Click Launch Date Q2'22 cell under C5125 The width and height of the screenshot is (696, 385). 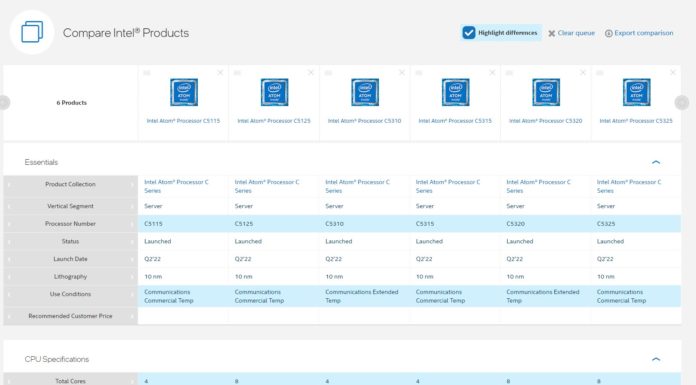tap(273, 259)
